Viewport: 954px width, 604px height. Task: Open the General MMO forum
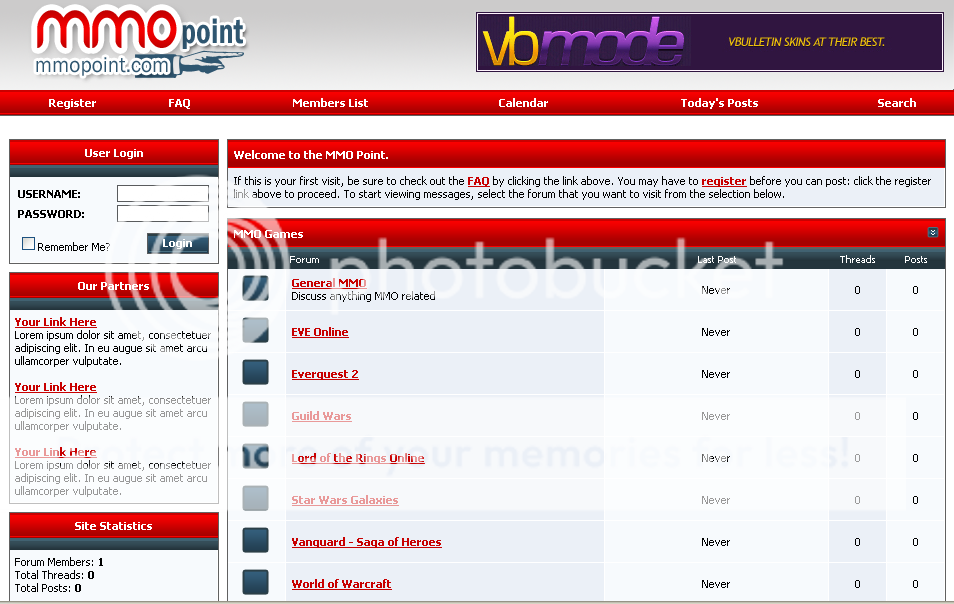click(329, 283)
